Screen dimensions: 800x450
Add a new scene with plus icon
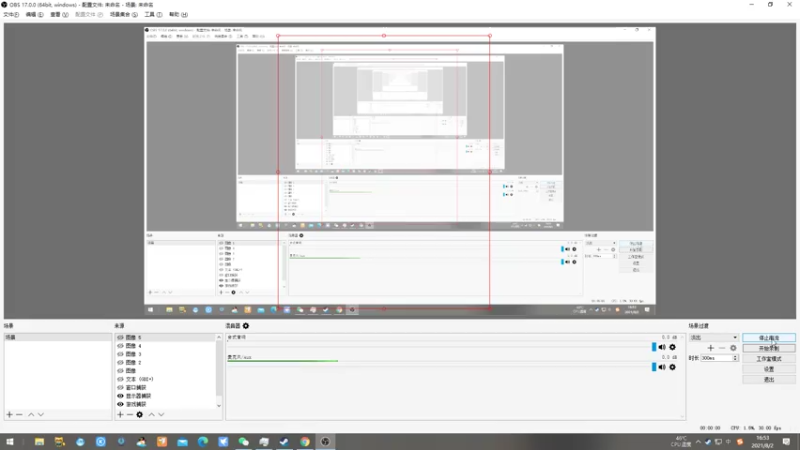pos(9,415)
